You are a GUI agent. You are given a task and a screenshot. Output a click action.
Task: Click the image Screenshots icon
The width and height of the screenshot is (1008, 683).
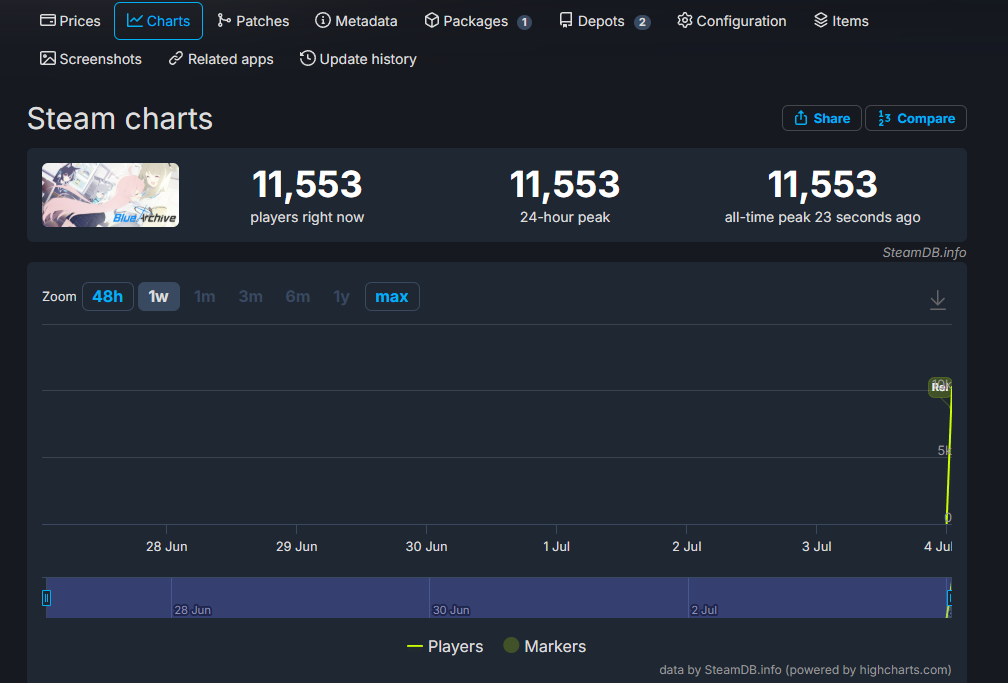pyautogui.click(x=48, y=59)
